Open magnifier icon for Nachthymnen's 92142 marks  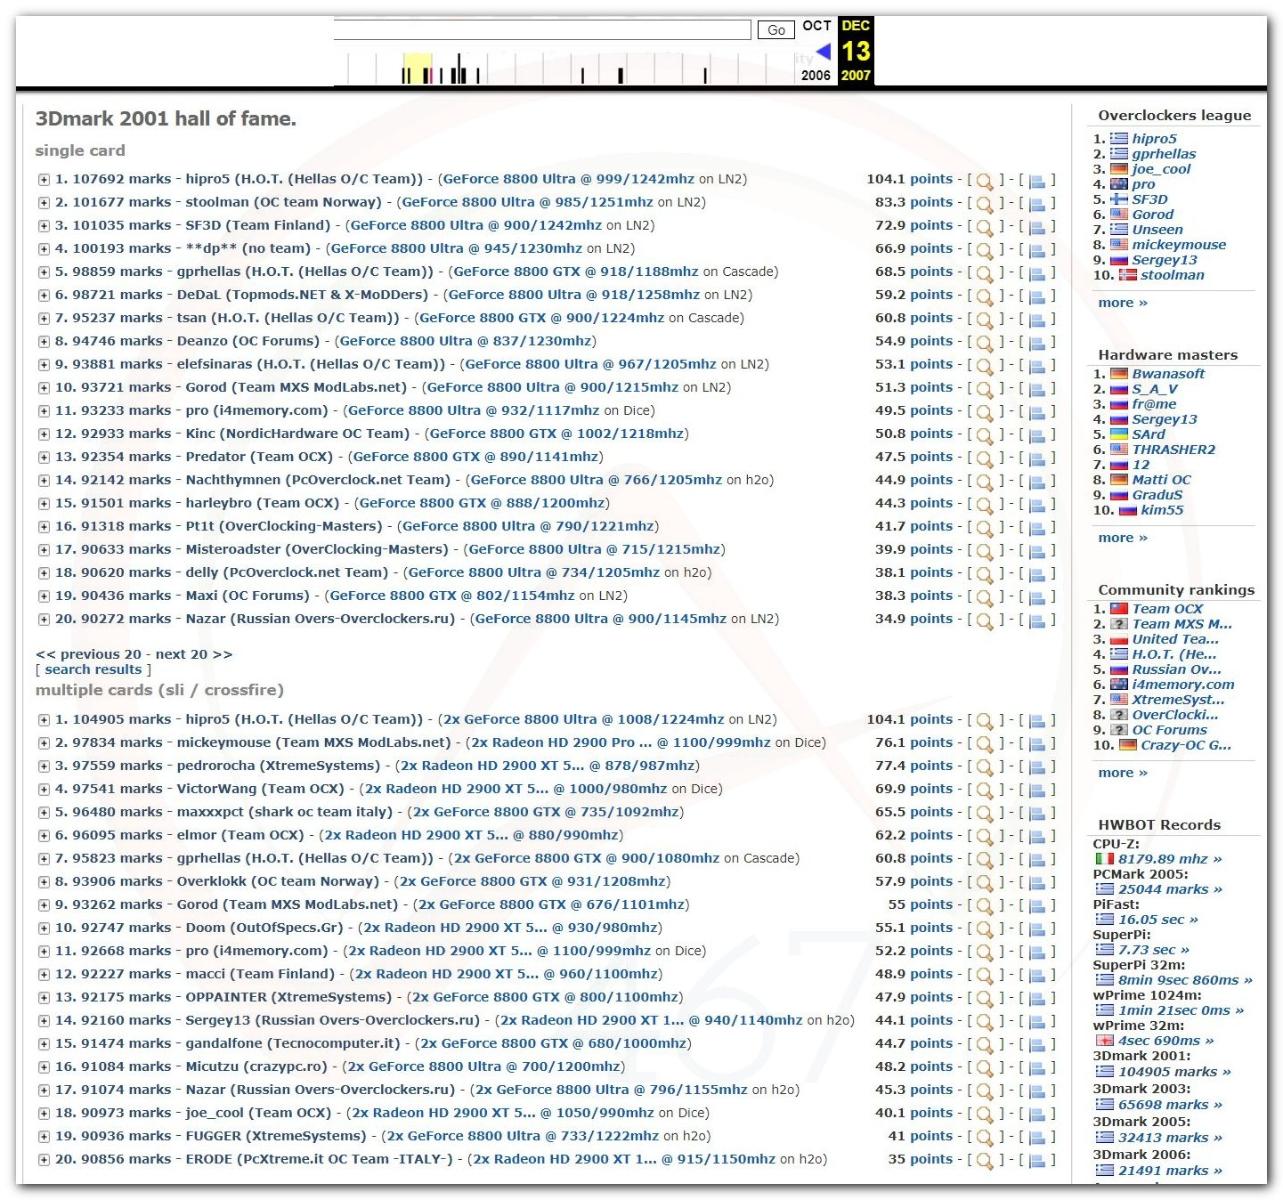(x=984, y=482)
